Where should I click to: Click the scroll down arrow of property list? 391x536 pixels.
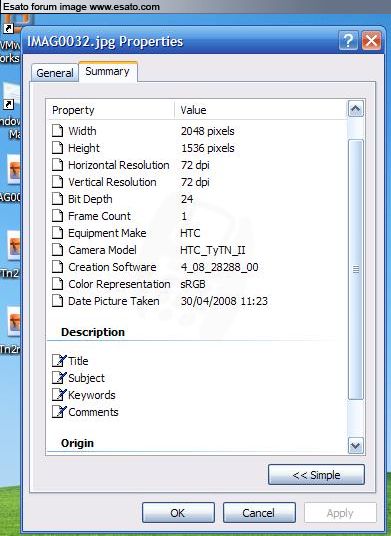pyautogui.click(x=355, y=445)
